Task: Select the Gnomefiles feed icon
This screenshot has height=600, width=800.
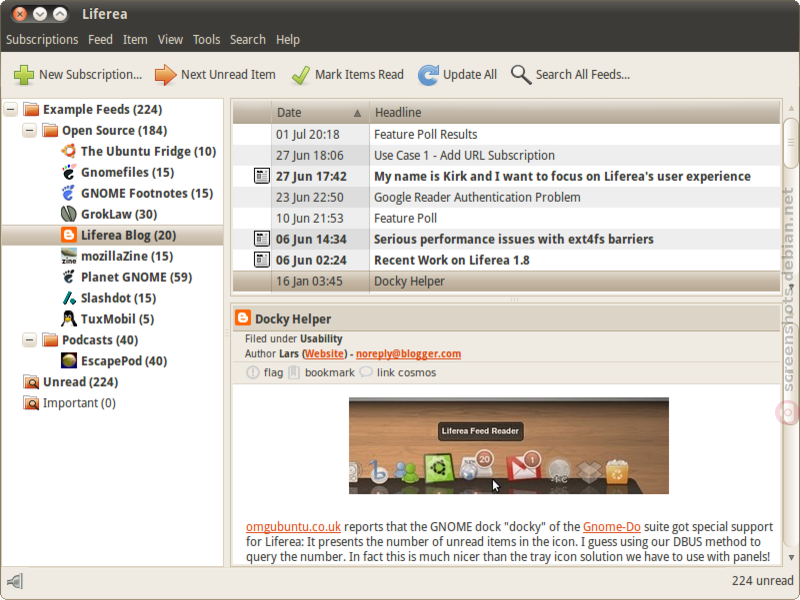Action: click(x=69, y=172)
